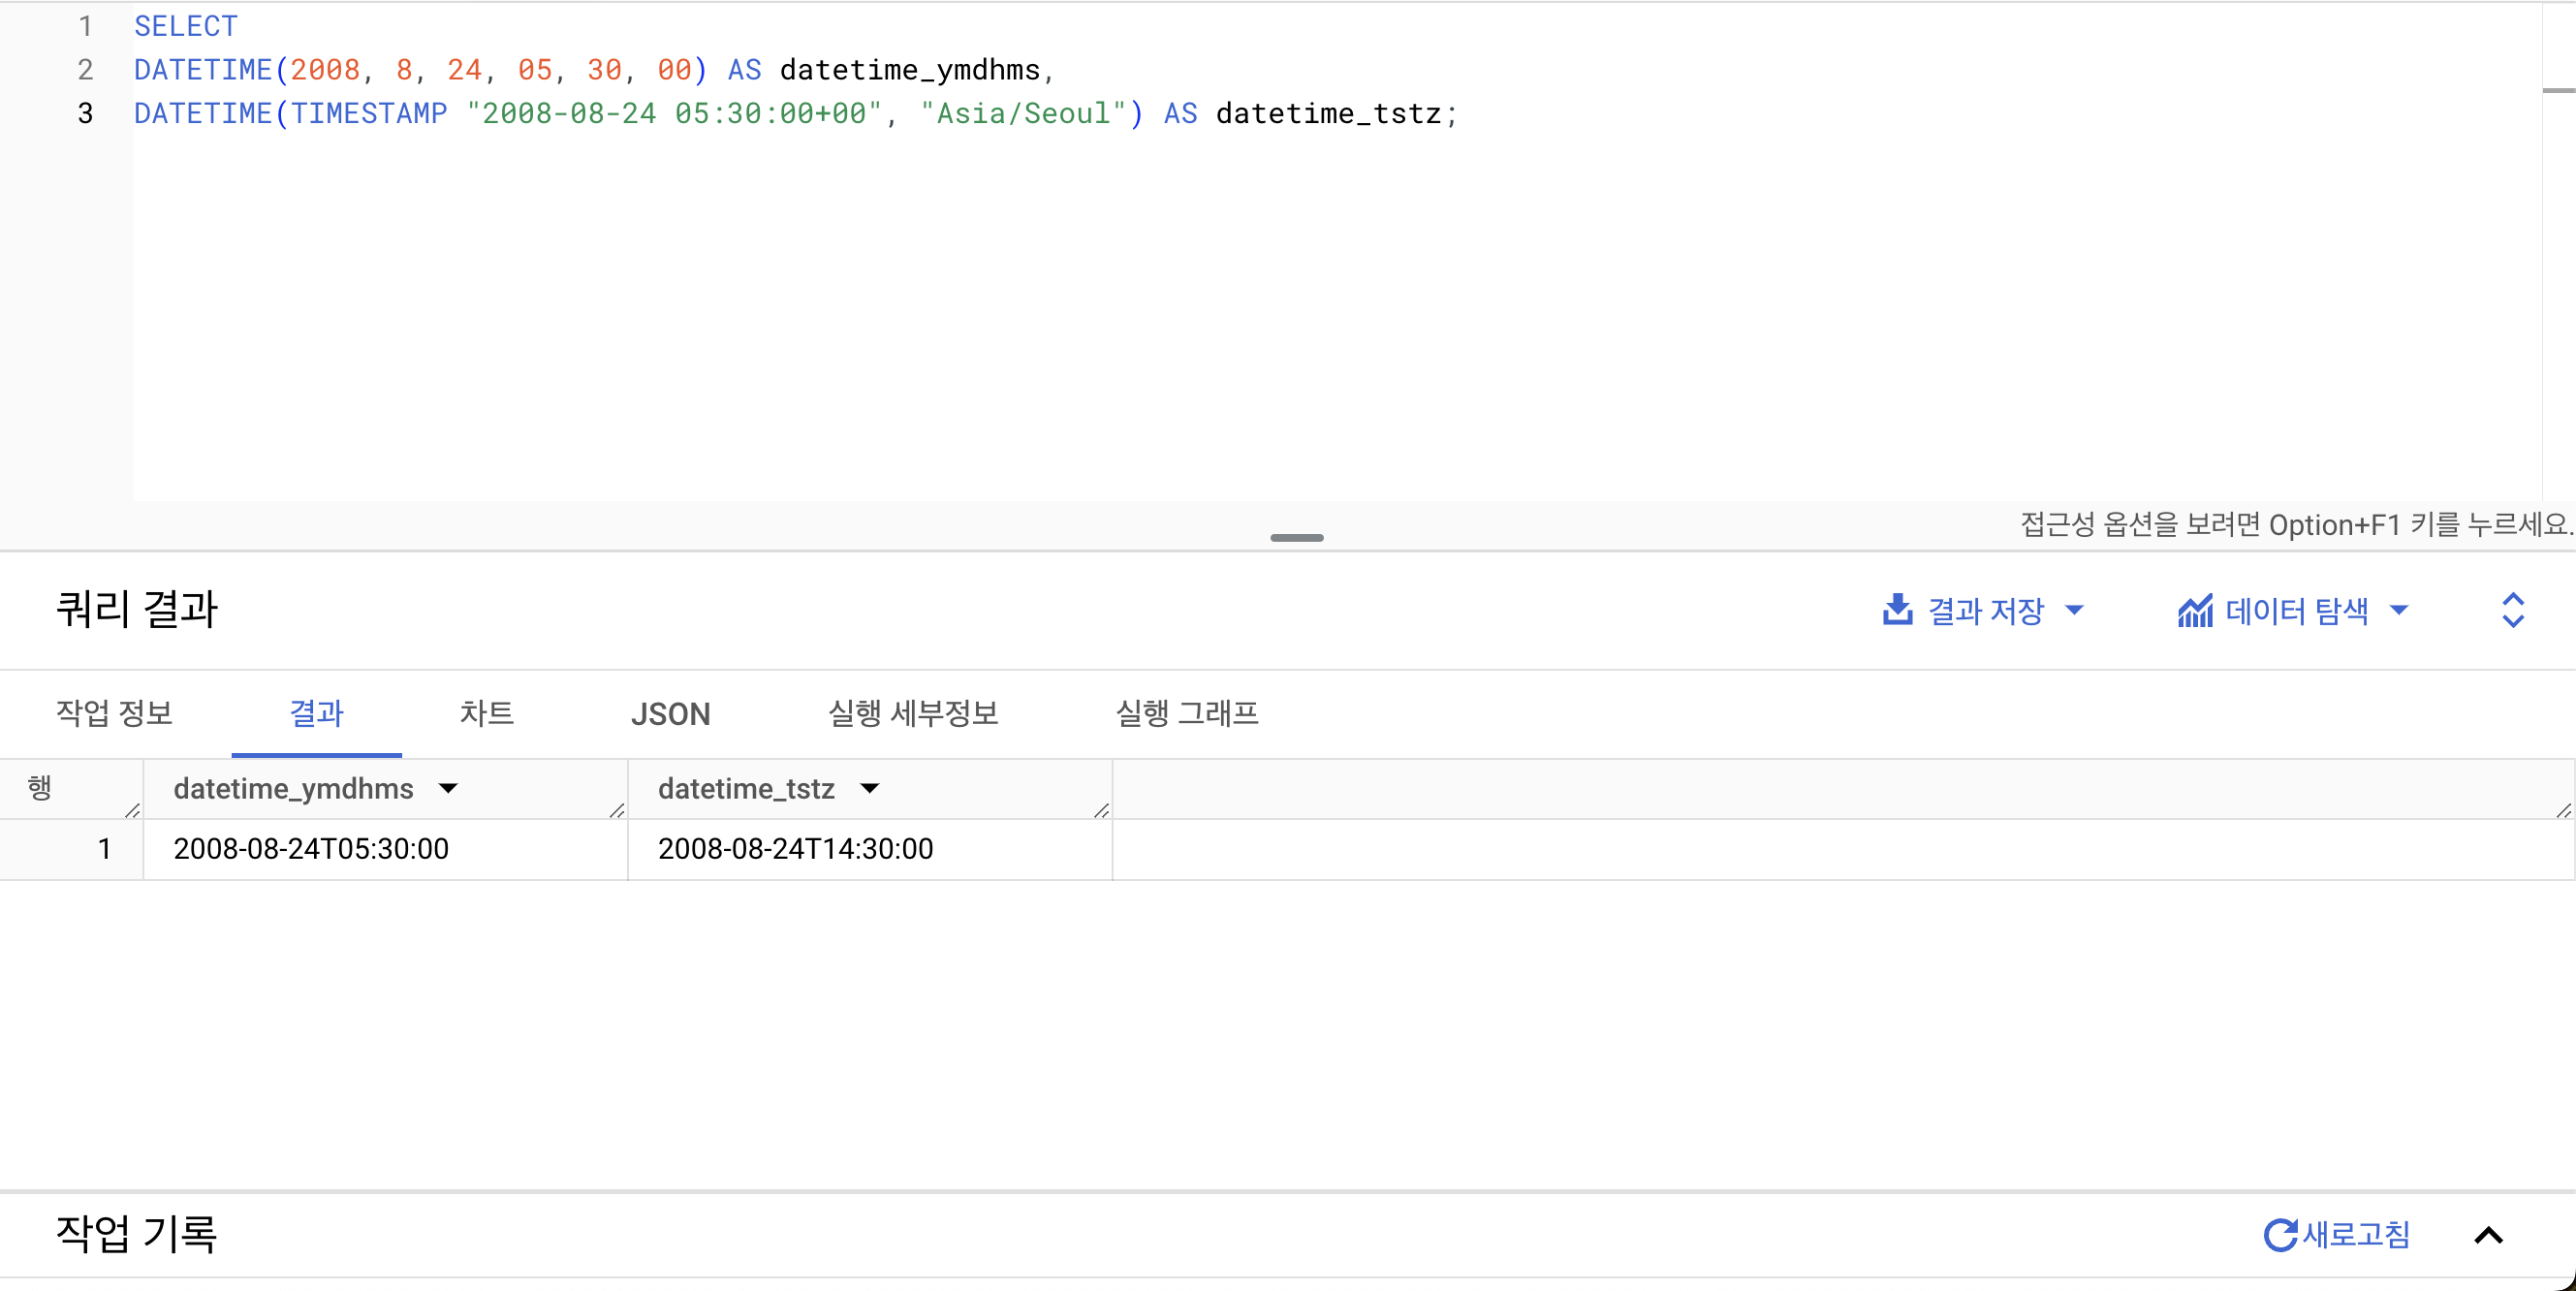2576x1291 pixels.
Task: Expand results panel with up-down chevron icon
Action: pos(2512,610)
